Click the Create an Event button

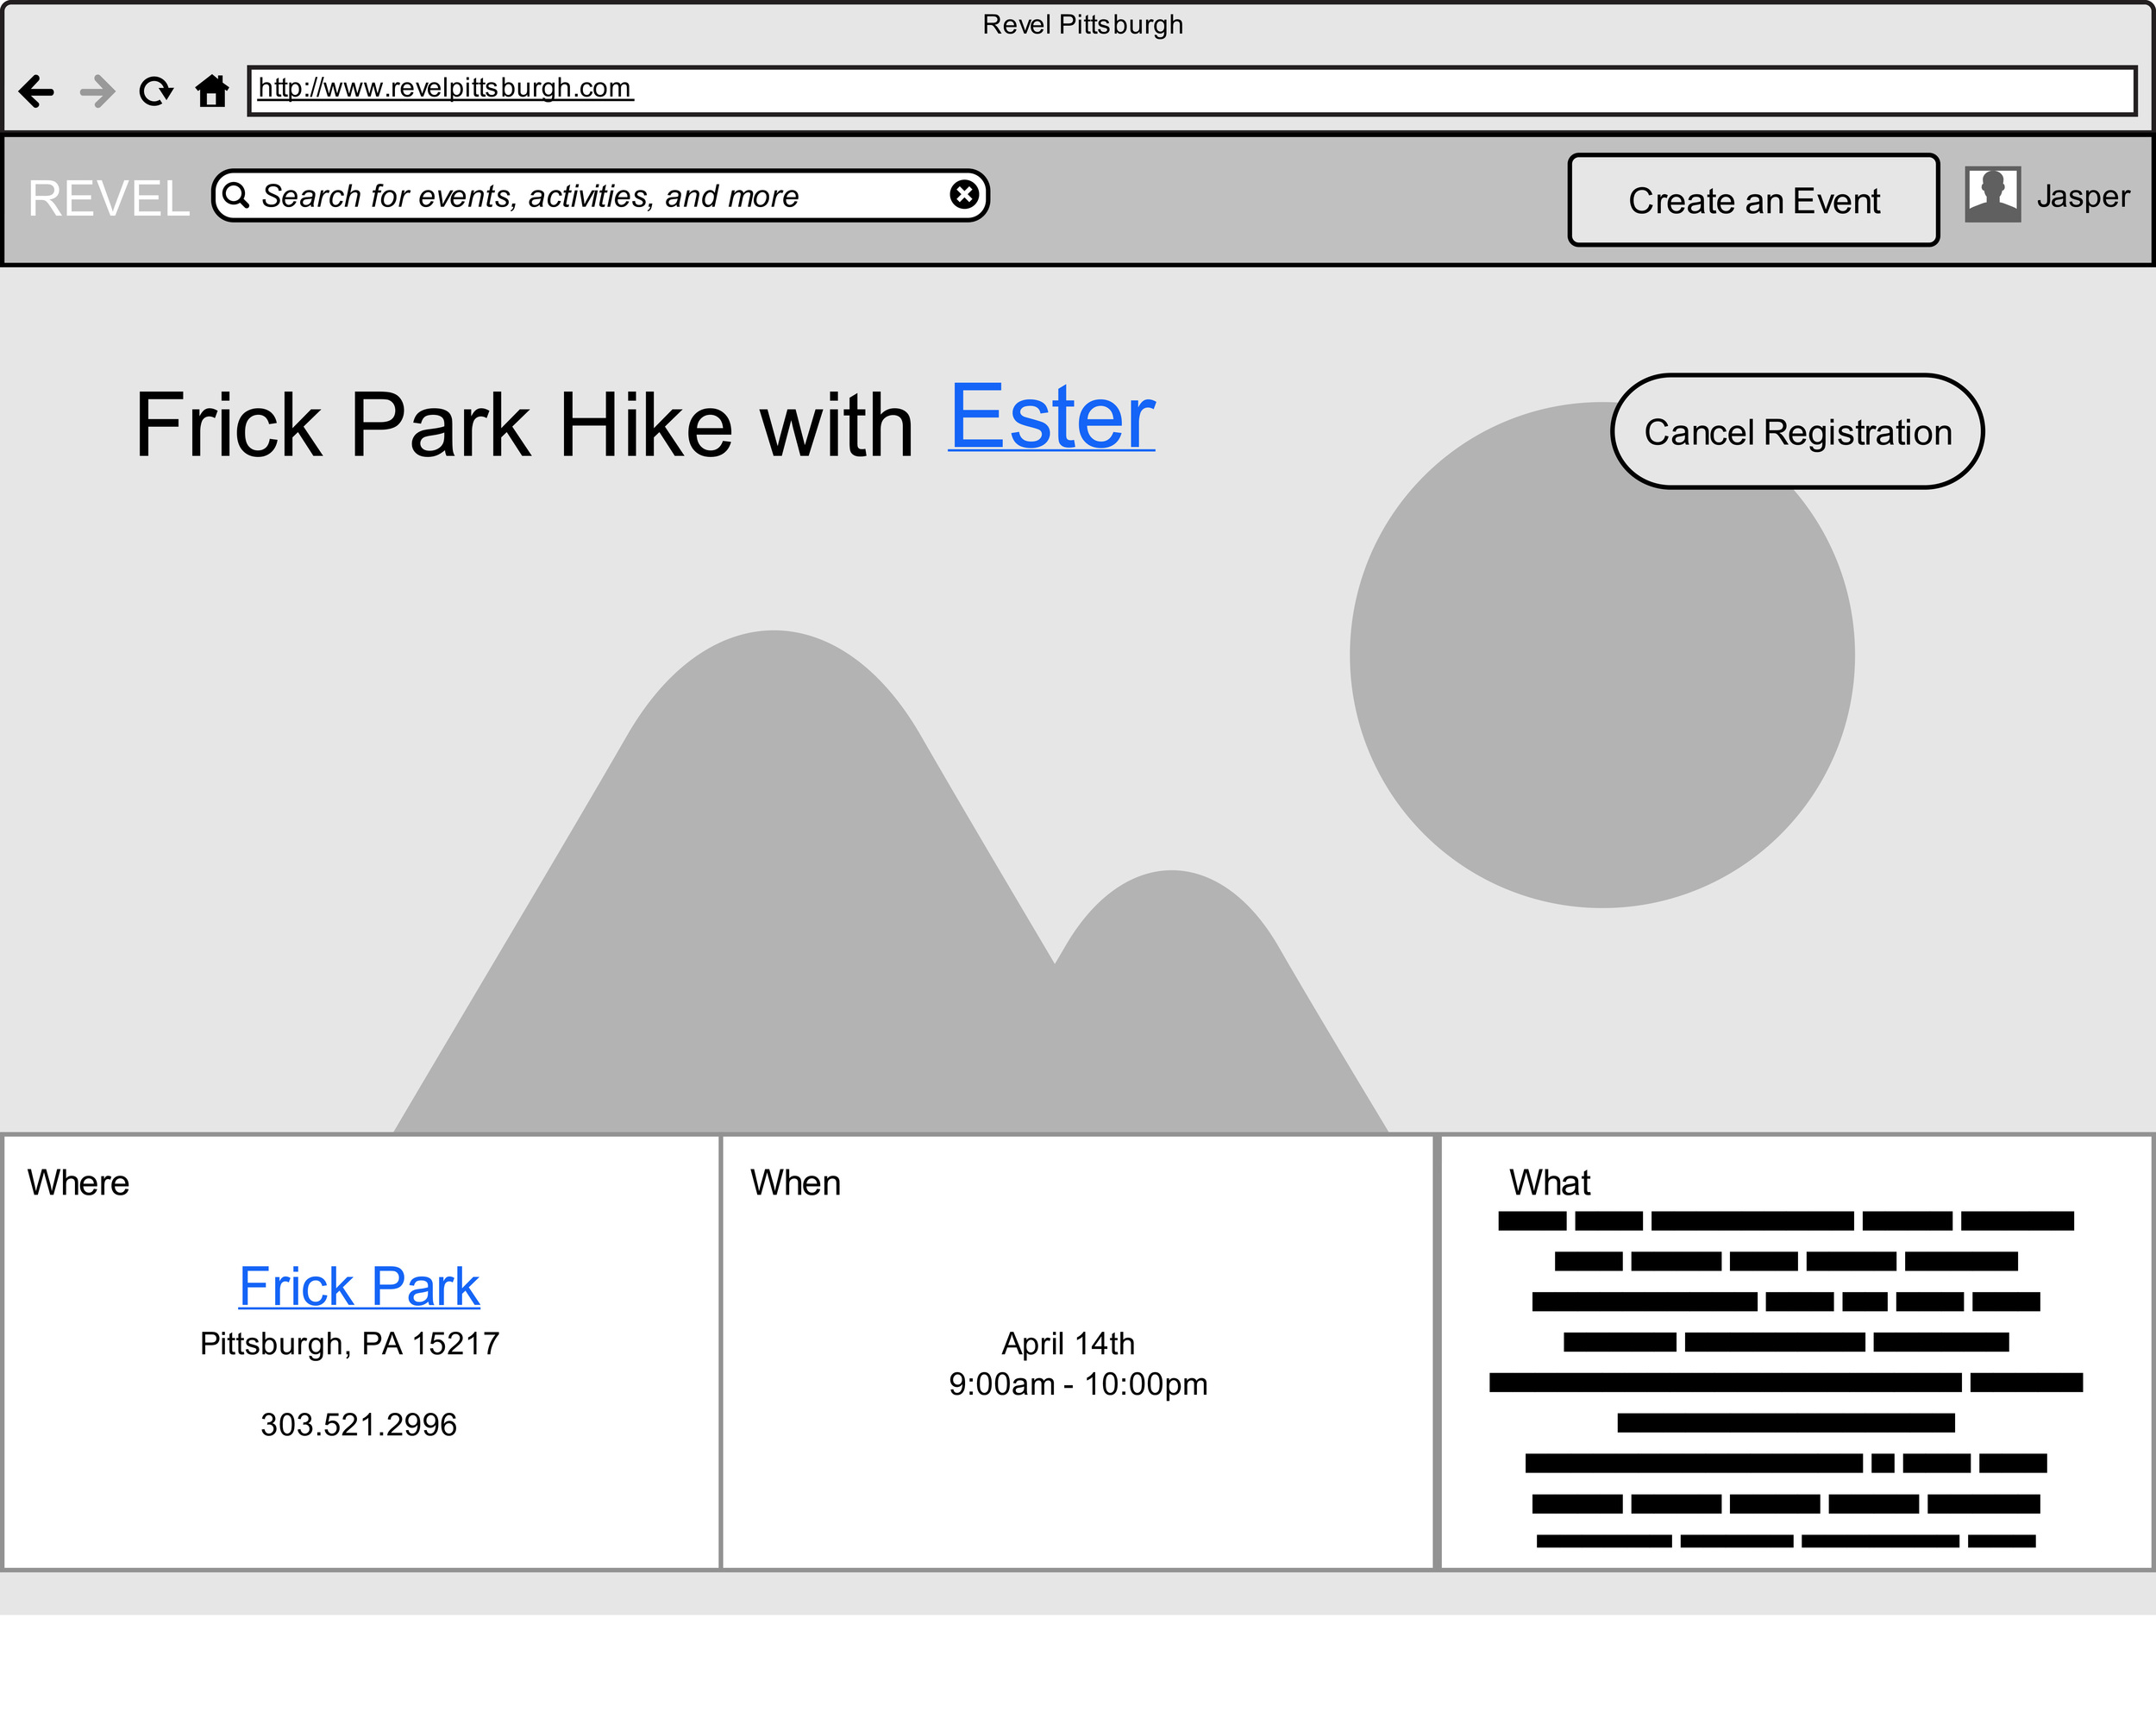(1753, 200)
